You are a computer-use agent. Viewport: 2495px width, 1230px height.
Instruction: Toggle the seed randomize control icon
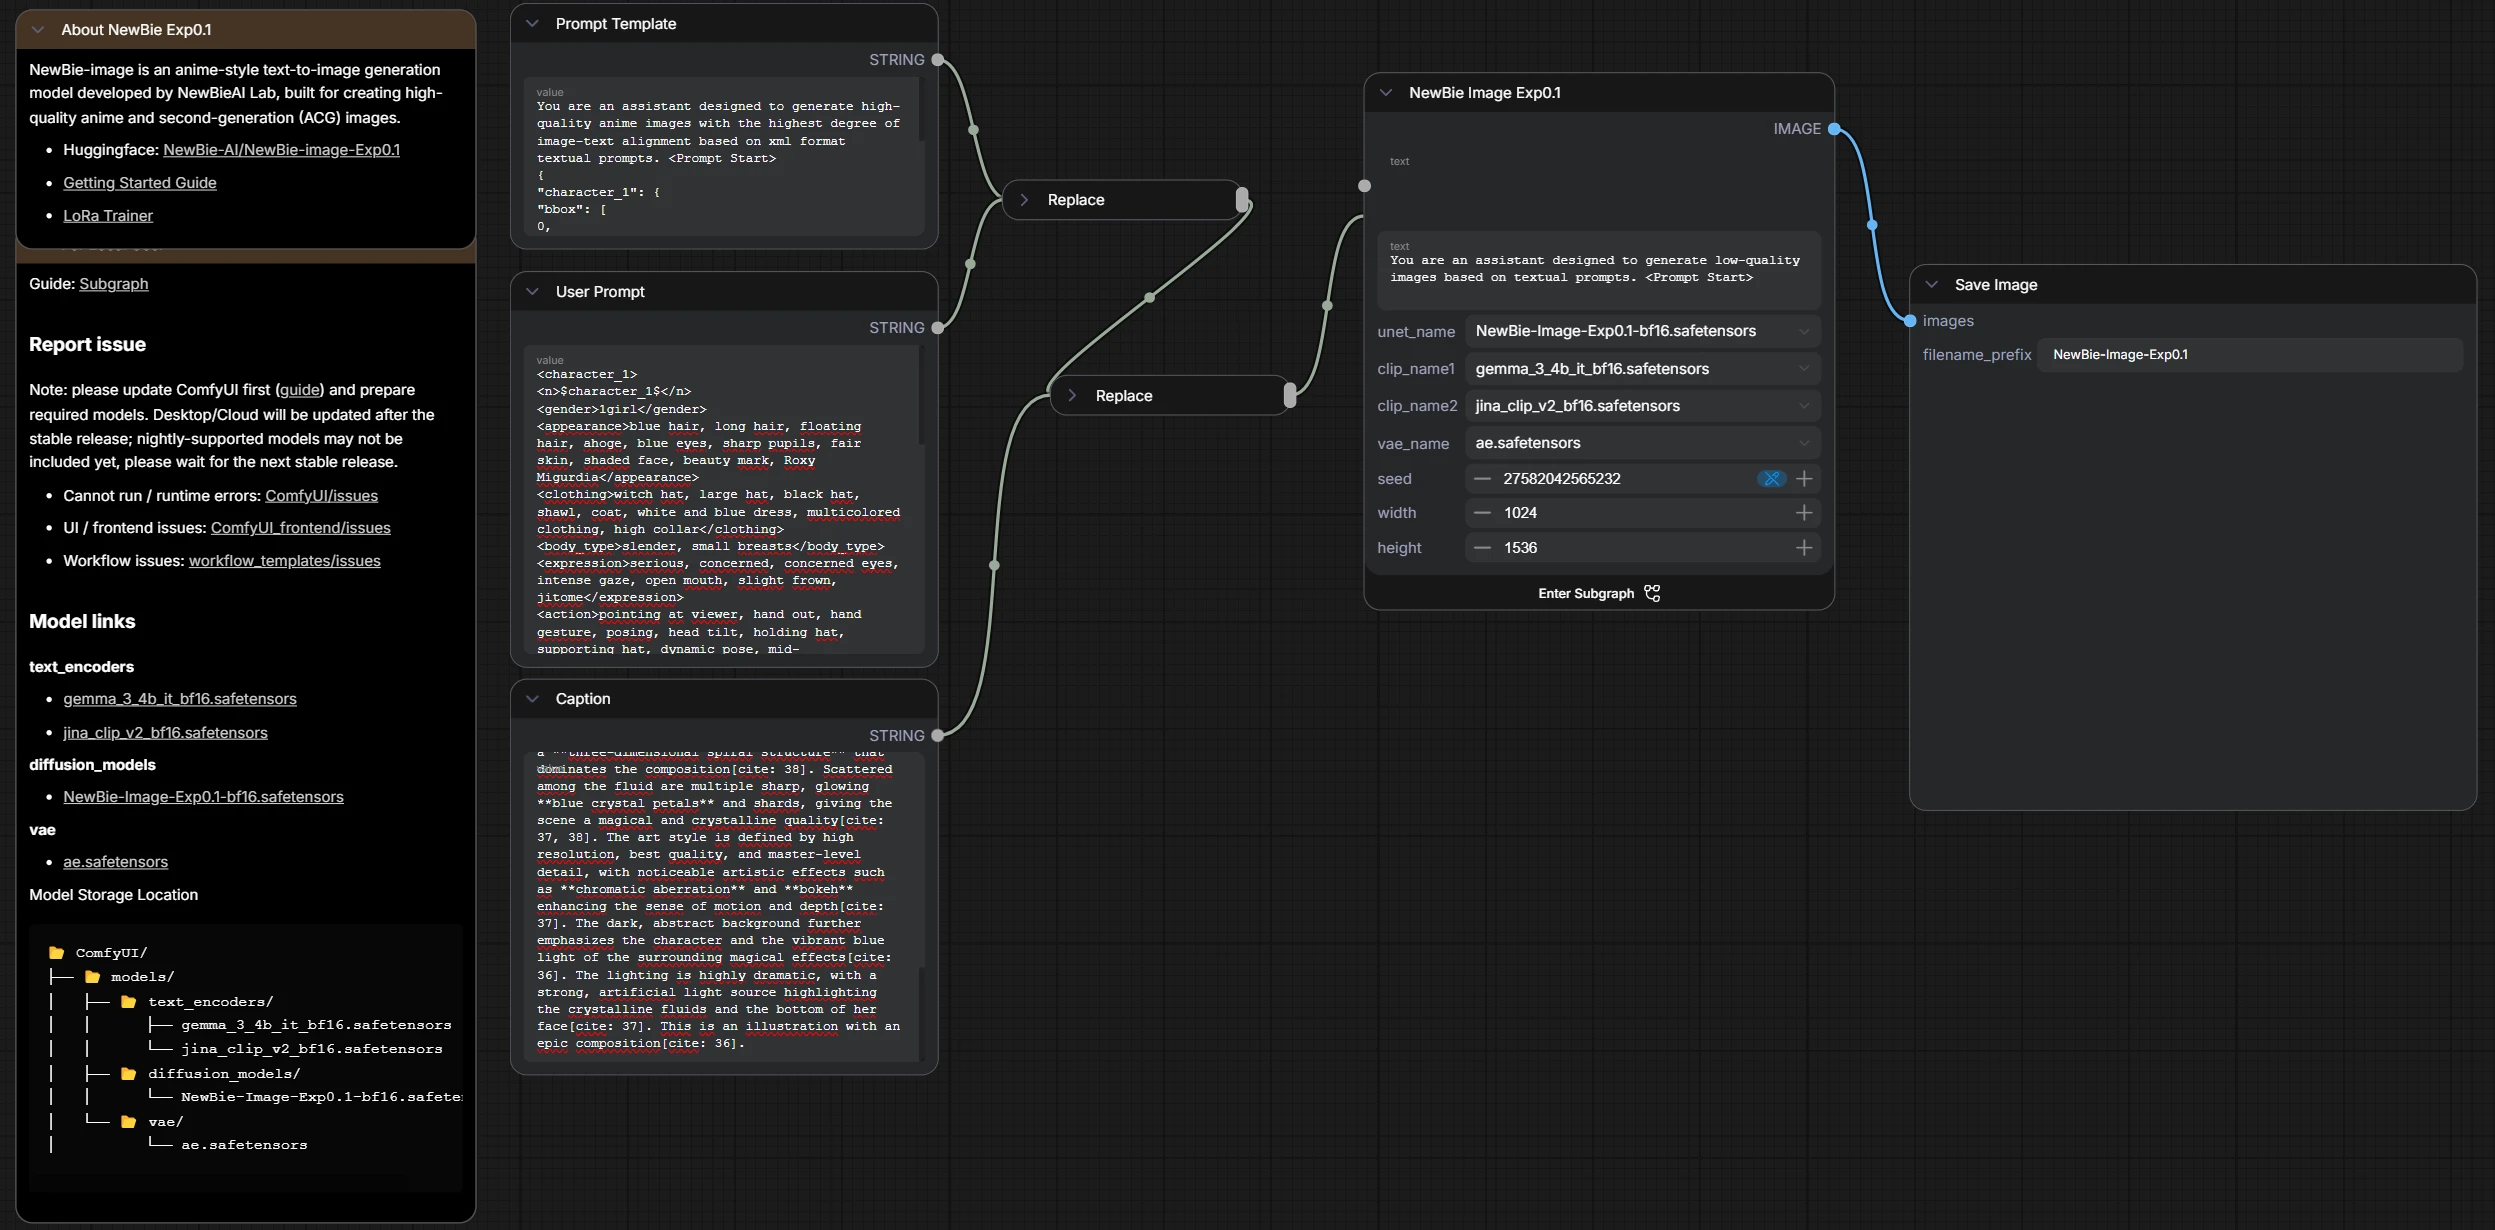[1771, 479]
